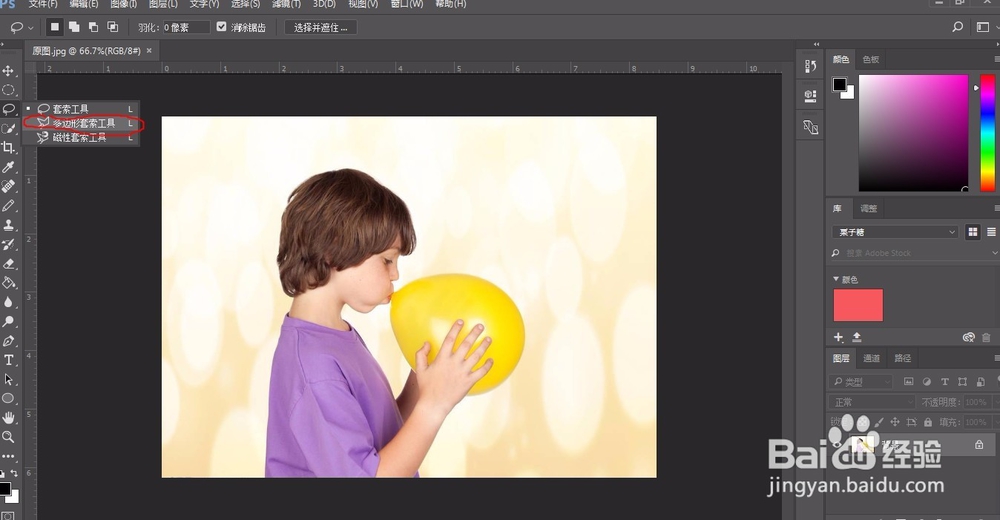Toggle the anti-alias 消除锯齿 checkbox
The image size is (1000, 520).
click(x=221, y=27)
